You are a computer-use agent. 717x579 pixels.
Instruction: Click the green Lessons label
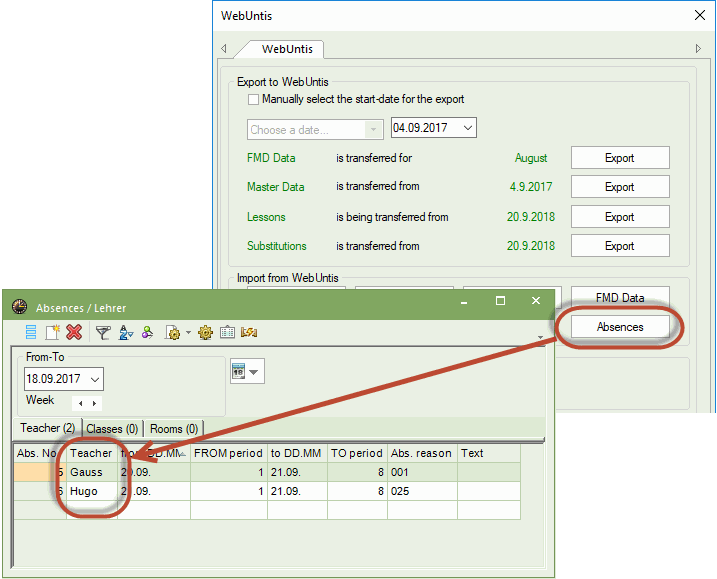click(x=266, y=217)
